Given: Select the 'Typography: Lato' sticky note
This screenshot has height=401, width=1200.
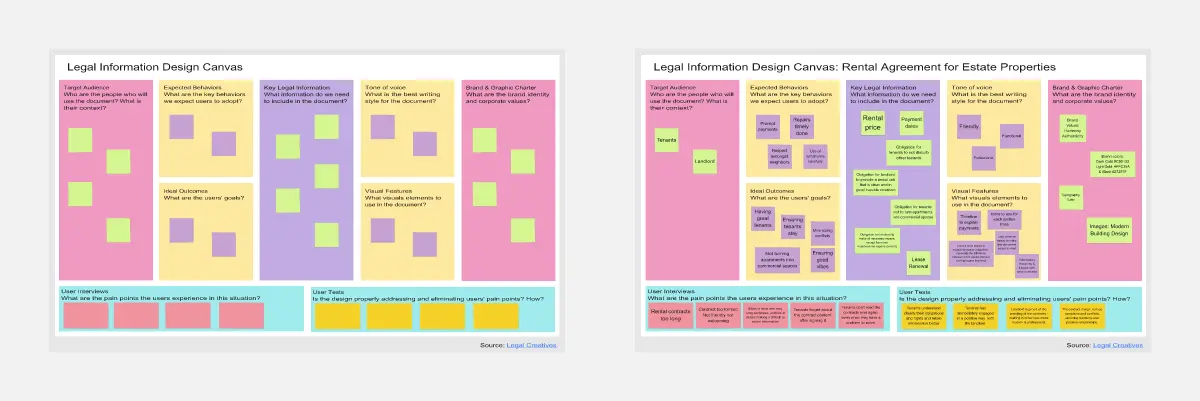Looking at the screenshot, I should coord(1070,197).
